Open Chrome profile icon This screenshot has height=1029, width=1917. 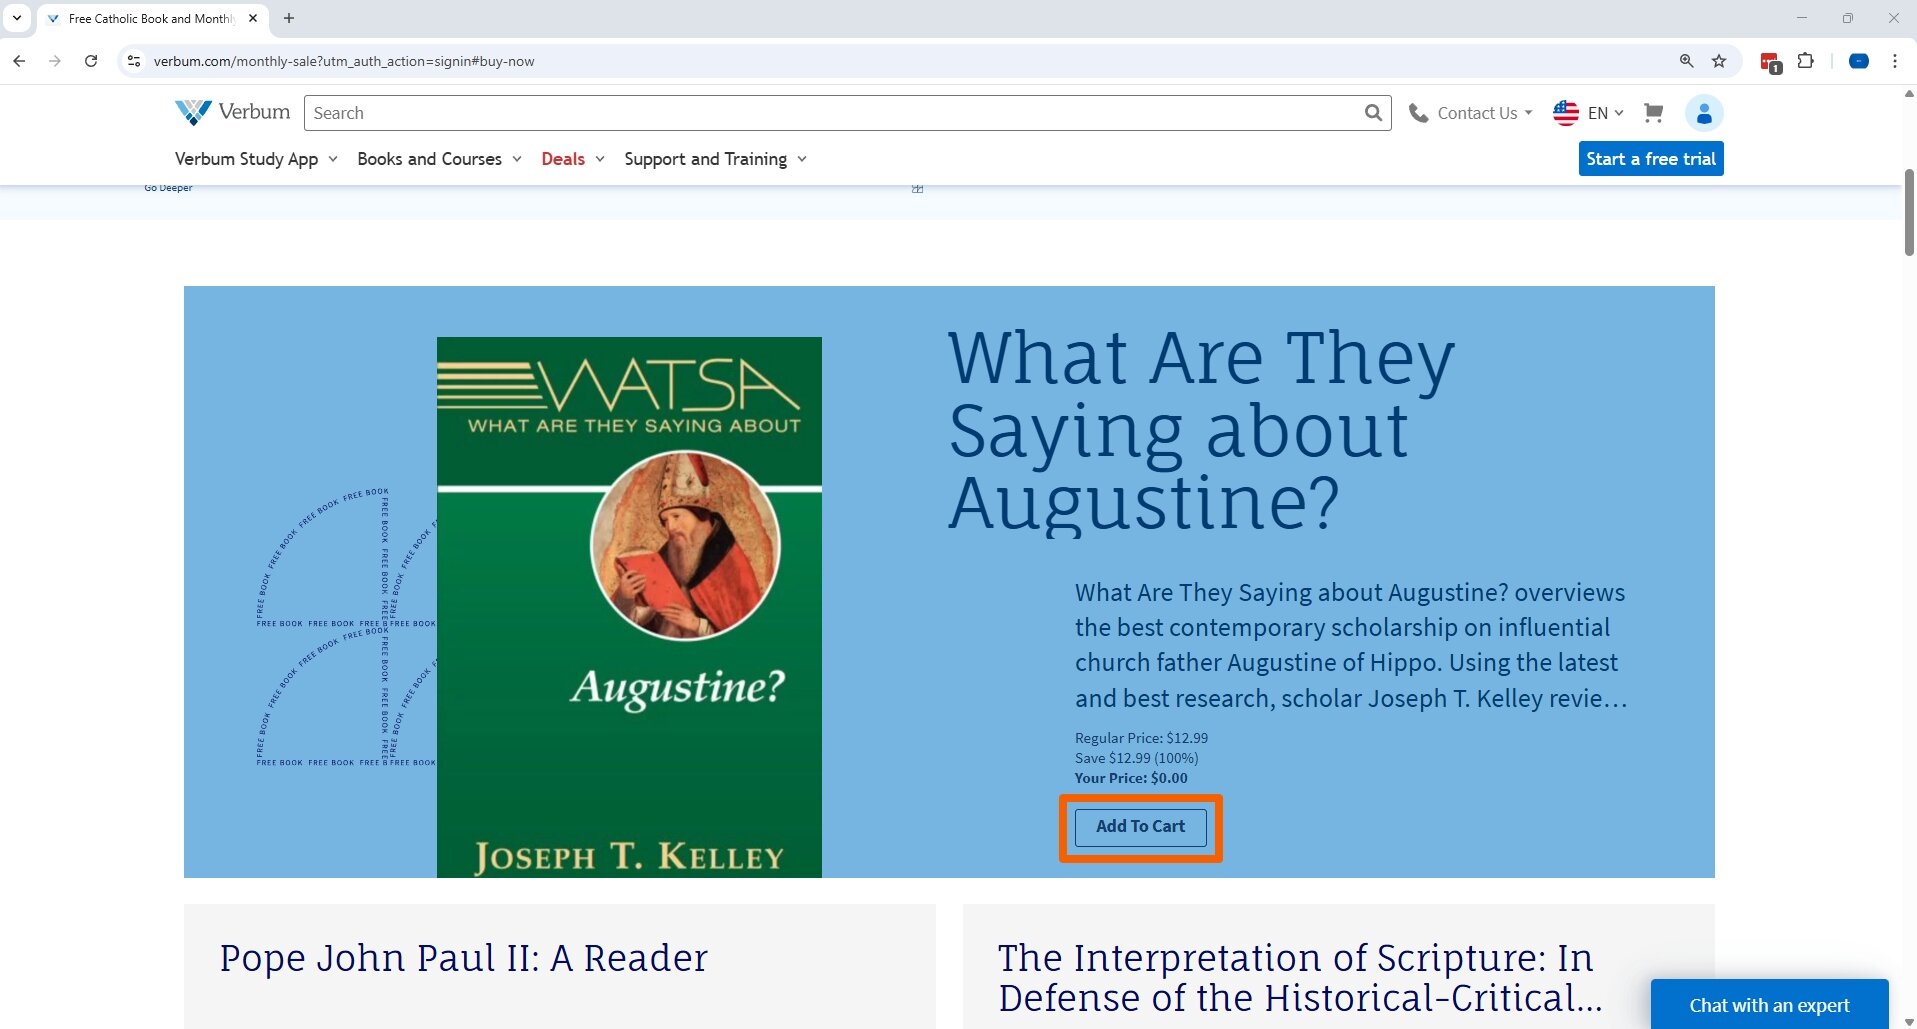click(1859, 61)
